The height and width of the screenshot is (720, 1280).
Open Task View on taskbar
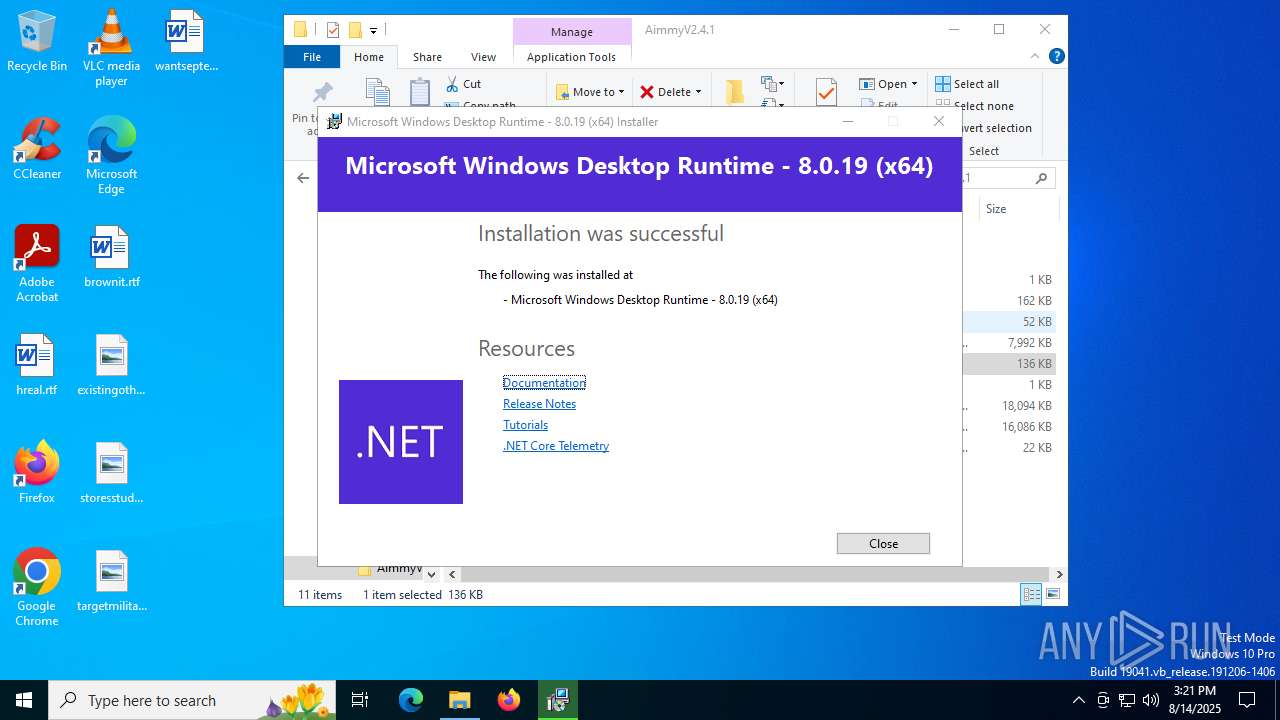pos(360,700)
